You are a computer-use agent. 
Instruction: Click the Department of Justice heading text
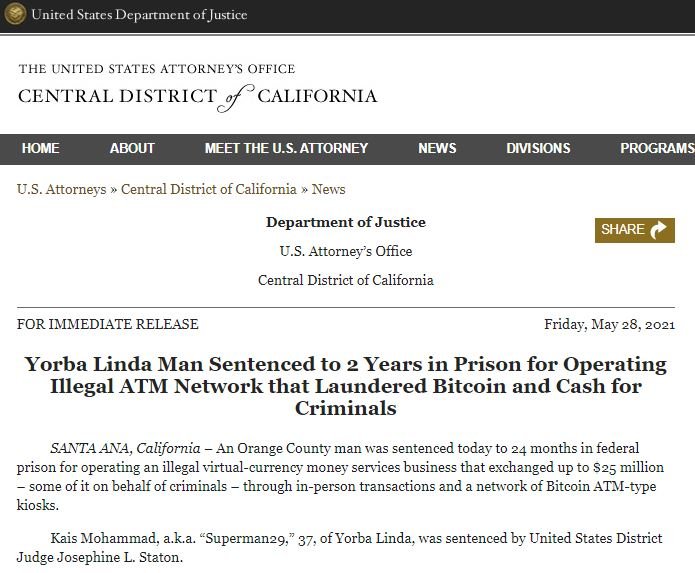click(346, 222)
